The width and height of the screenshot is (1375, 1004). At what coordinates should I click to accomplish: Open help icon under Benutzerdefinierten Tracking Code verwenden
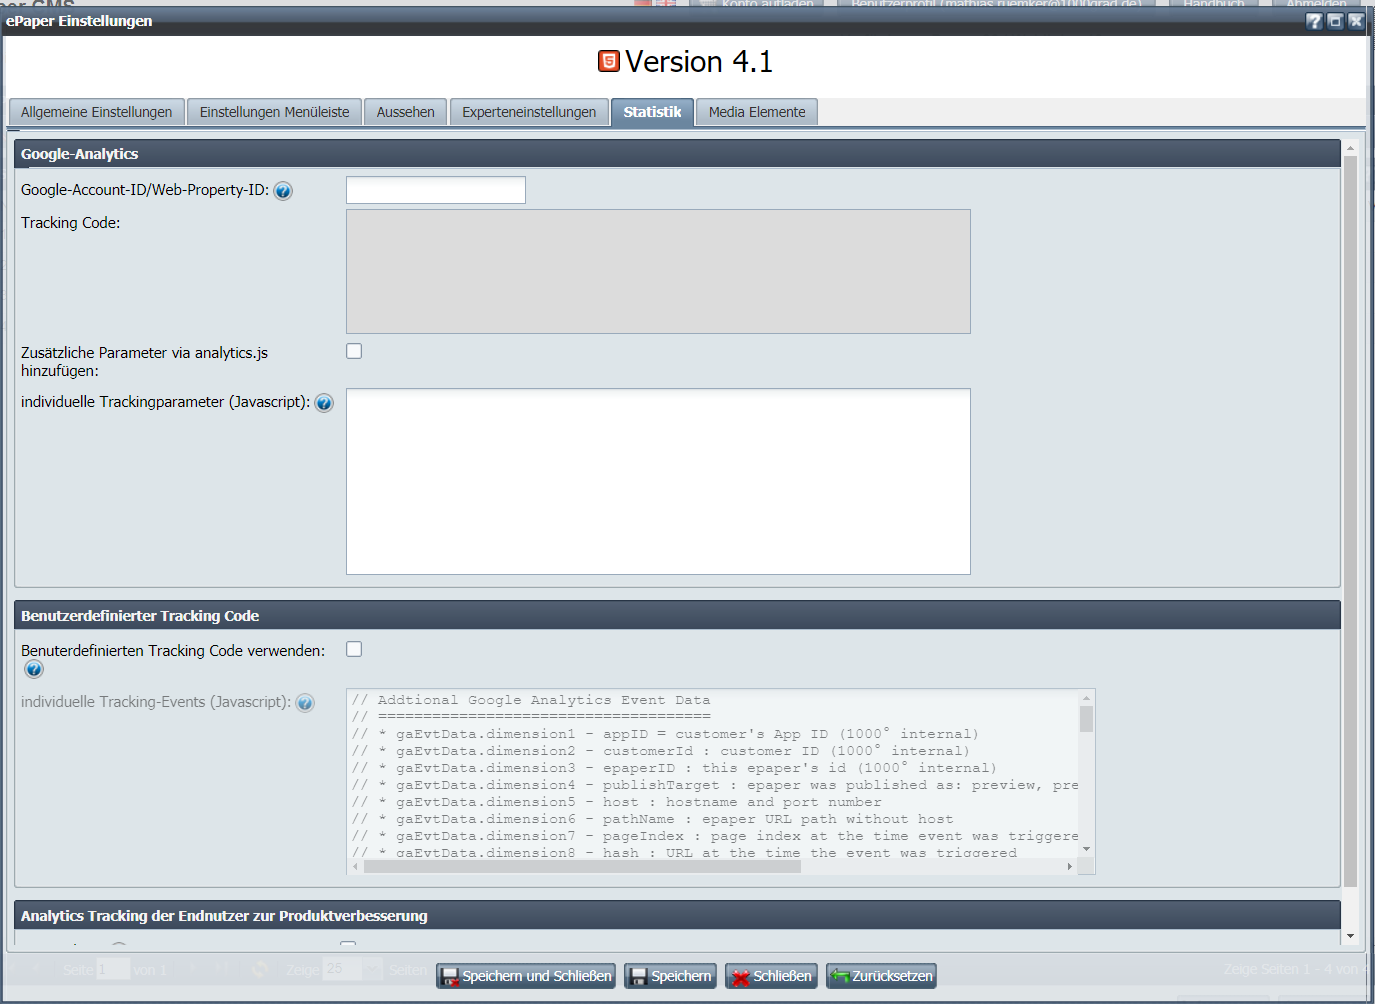[34, 669]
